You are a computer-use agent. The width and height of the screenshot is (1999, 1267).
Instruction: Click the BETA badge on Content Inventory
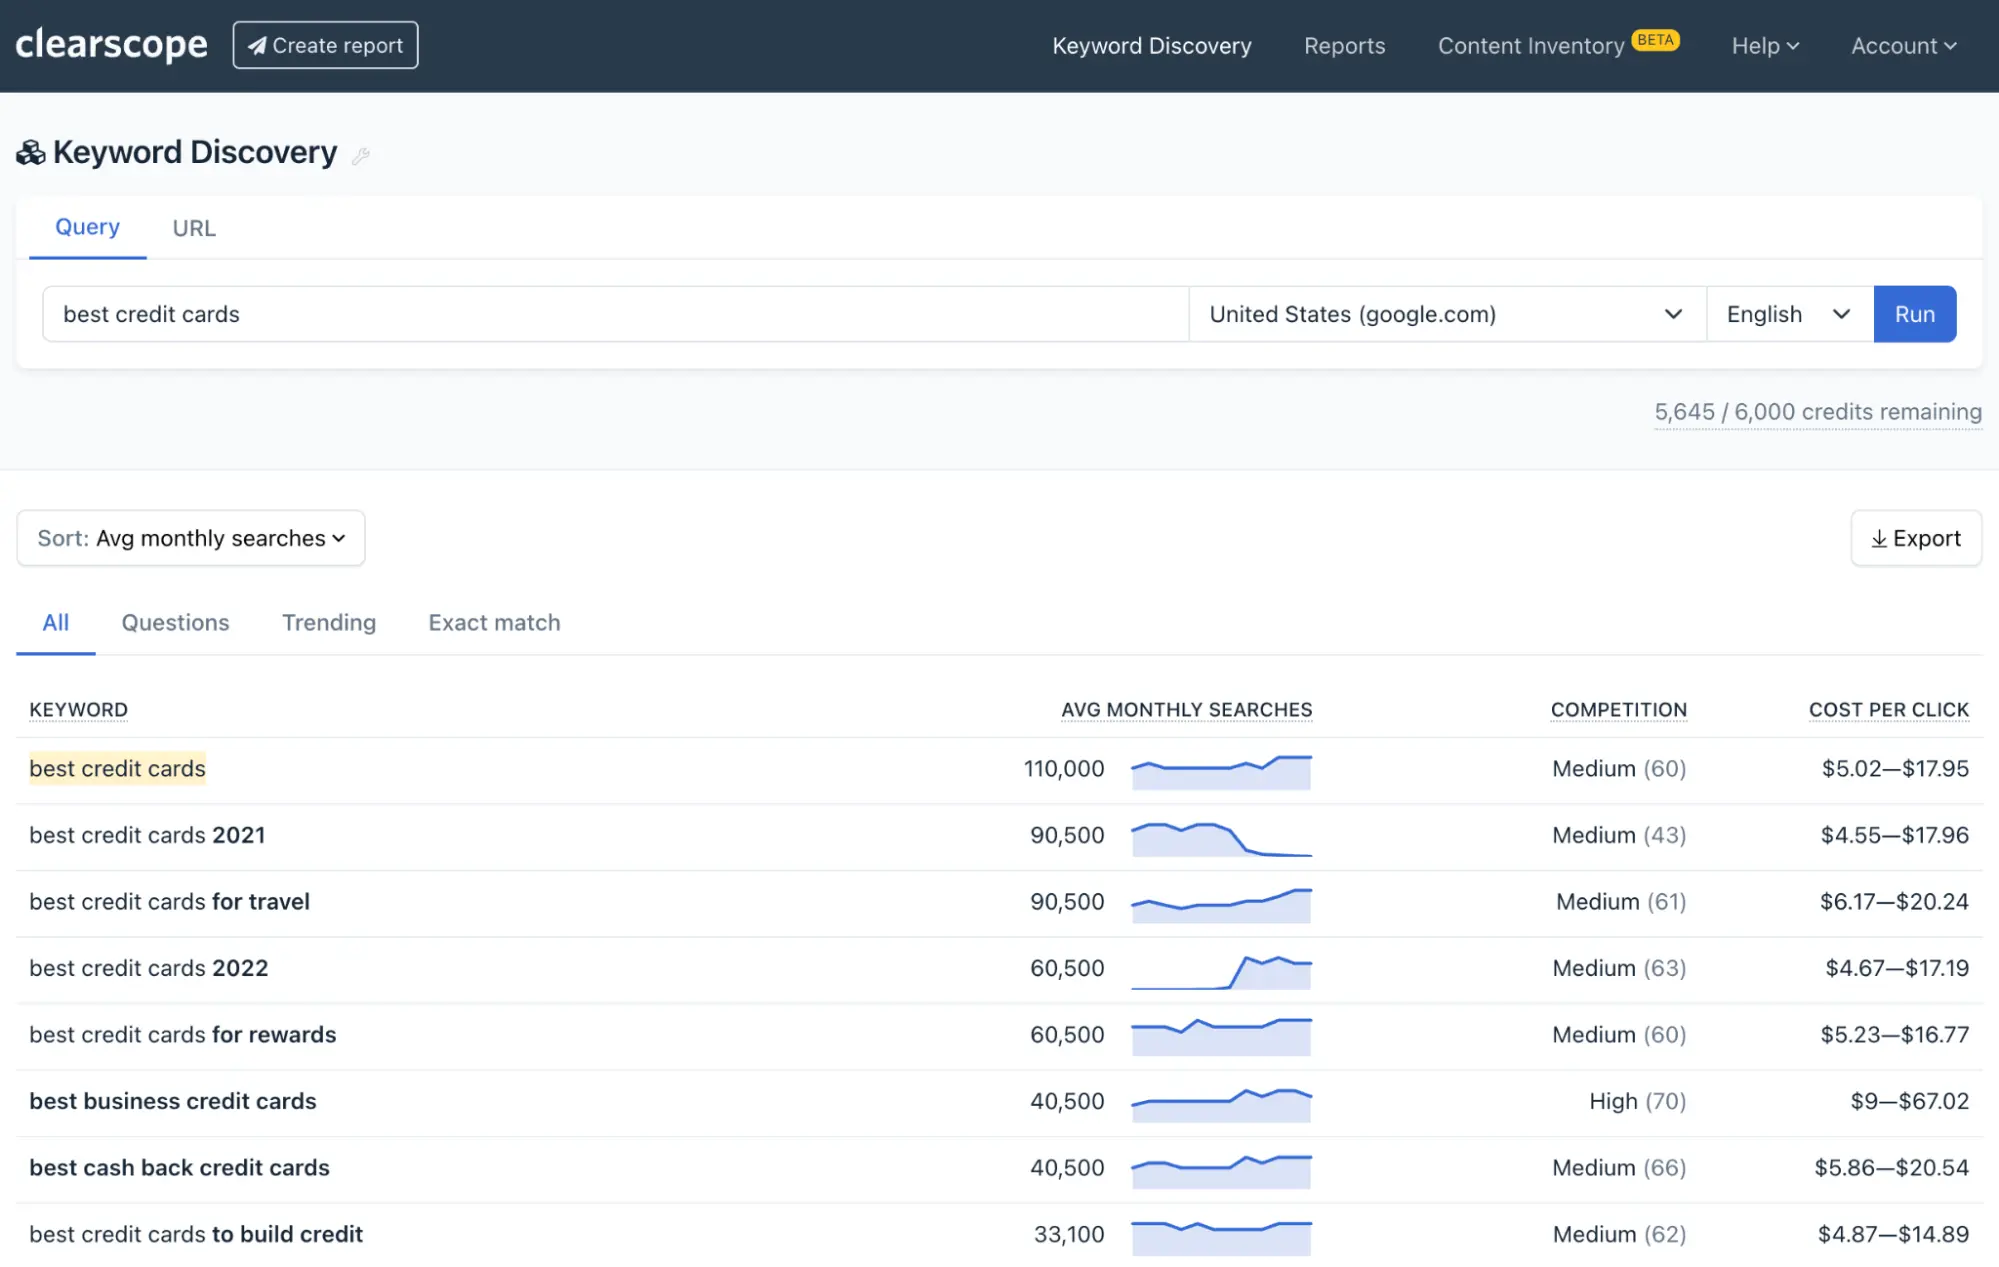coord(1655,40)
